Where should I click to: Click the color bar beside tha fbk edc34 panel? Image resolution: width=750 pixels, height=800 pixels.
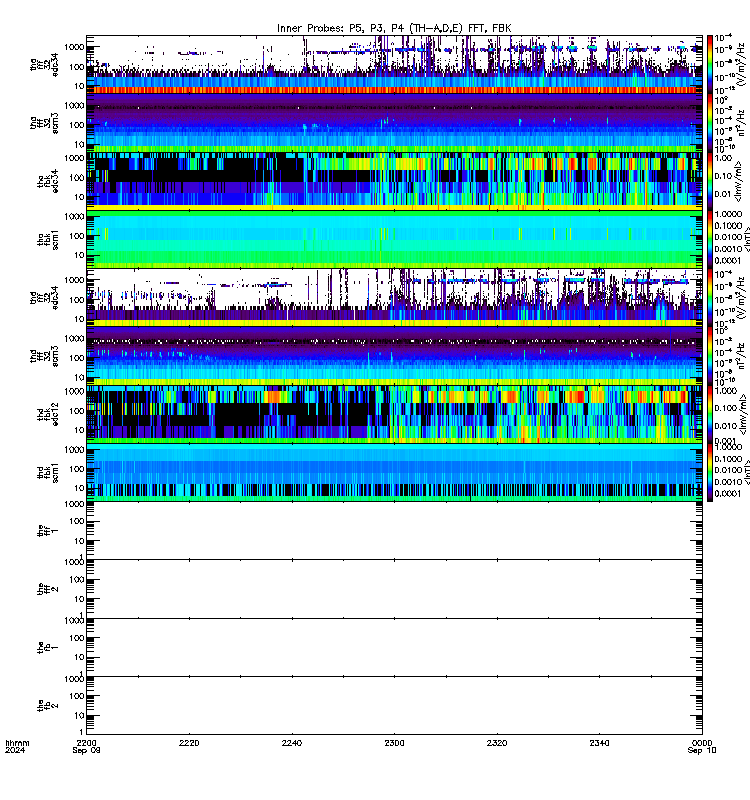point(710,181)
